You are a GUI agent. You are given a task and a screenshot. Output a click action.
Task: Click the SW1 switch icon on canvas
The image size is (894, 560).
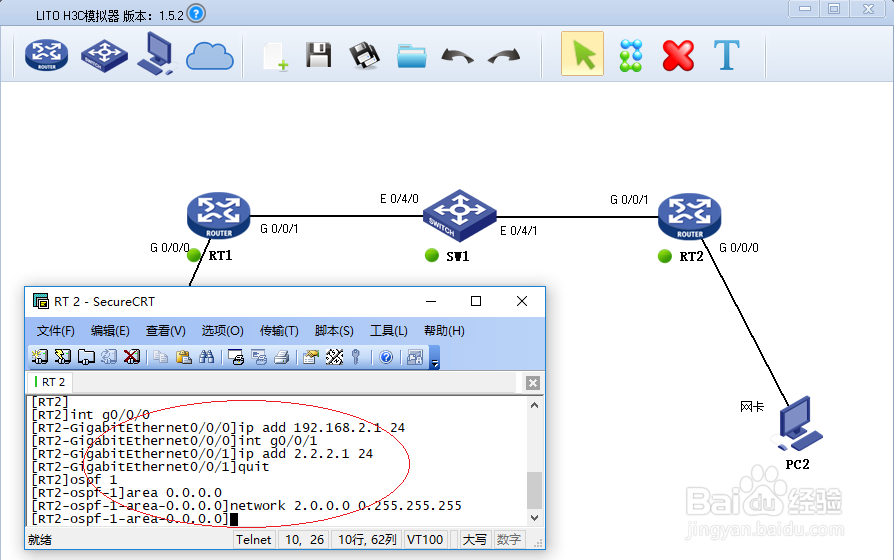pos(460,215)
